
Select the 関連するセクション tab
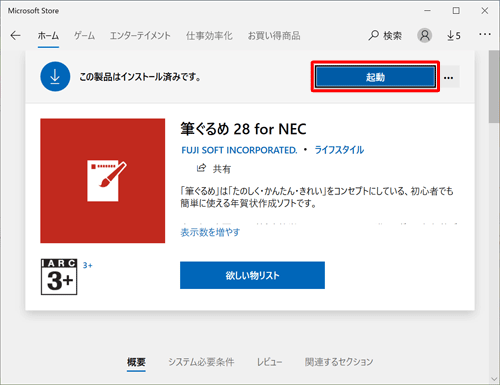click(339, 362)
